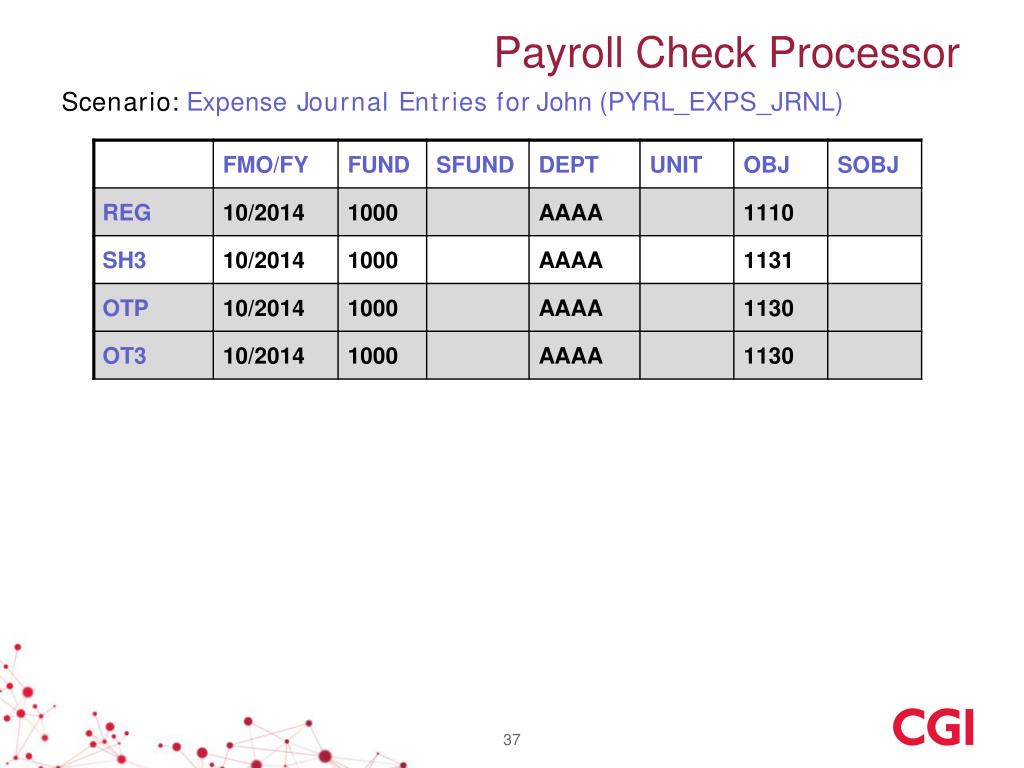The height and width of the screenshot is (768, 1024).
Task: Click object code 1130 in OTP row
Action: click(x=769, y=308)
